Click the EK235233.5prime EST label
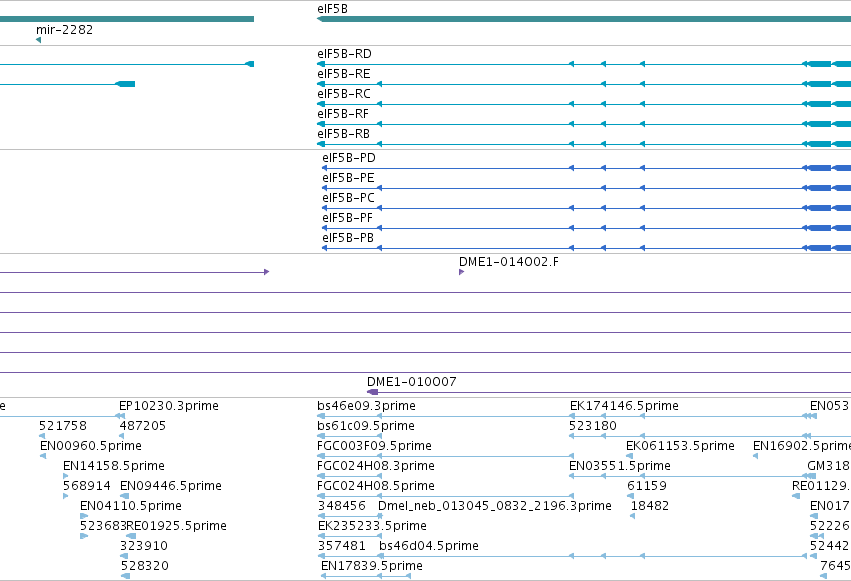 point(372,526)
